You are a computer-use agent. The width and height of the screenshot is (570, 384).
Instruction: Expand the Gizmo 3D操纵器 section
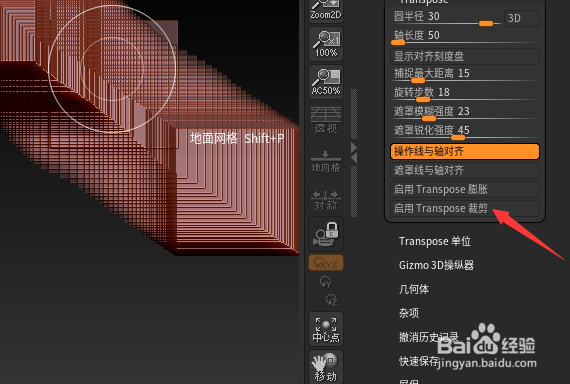click(x=436, y=265)
